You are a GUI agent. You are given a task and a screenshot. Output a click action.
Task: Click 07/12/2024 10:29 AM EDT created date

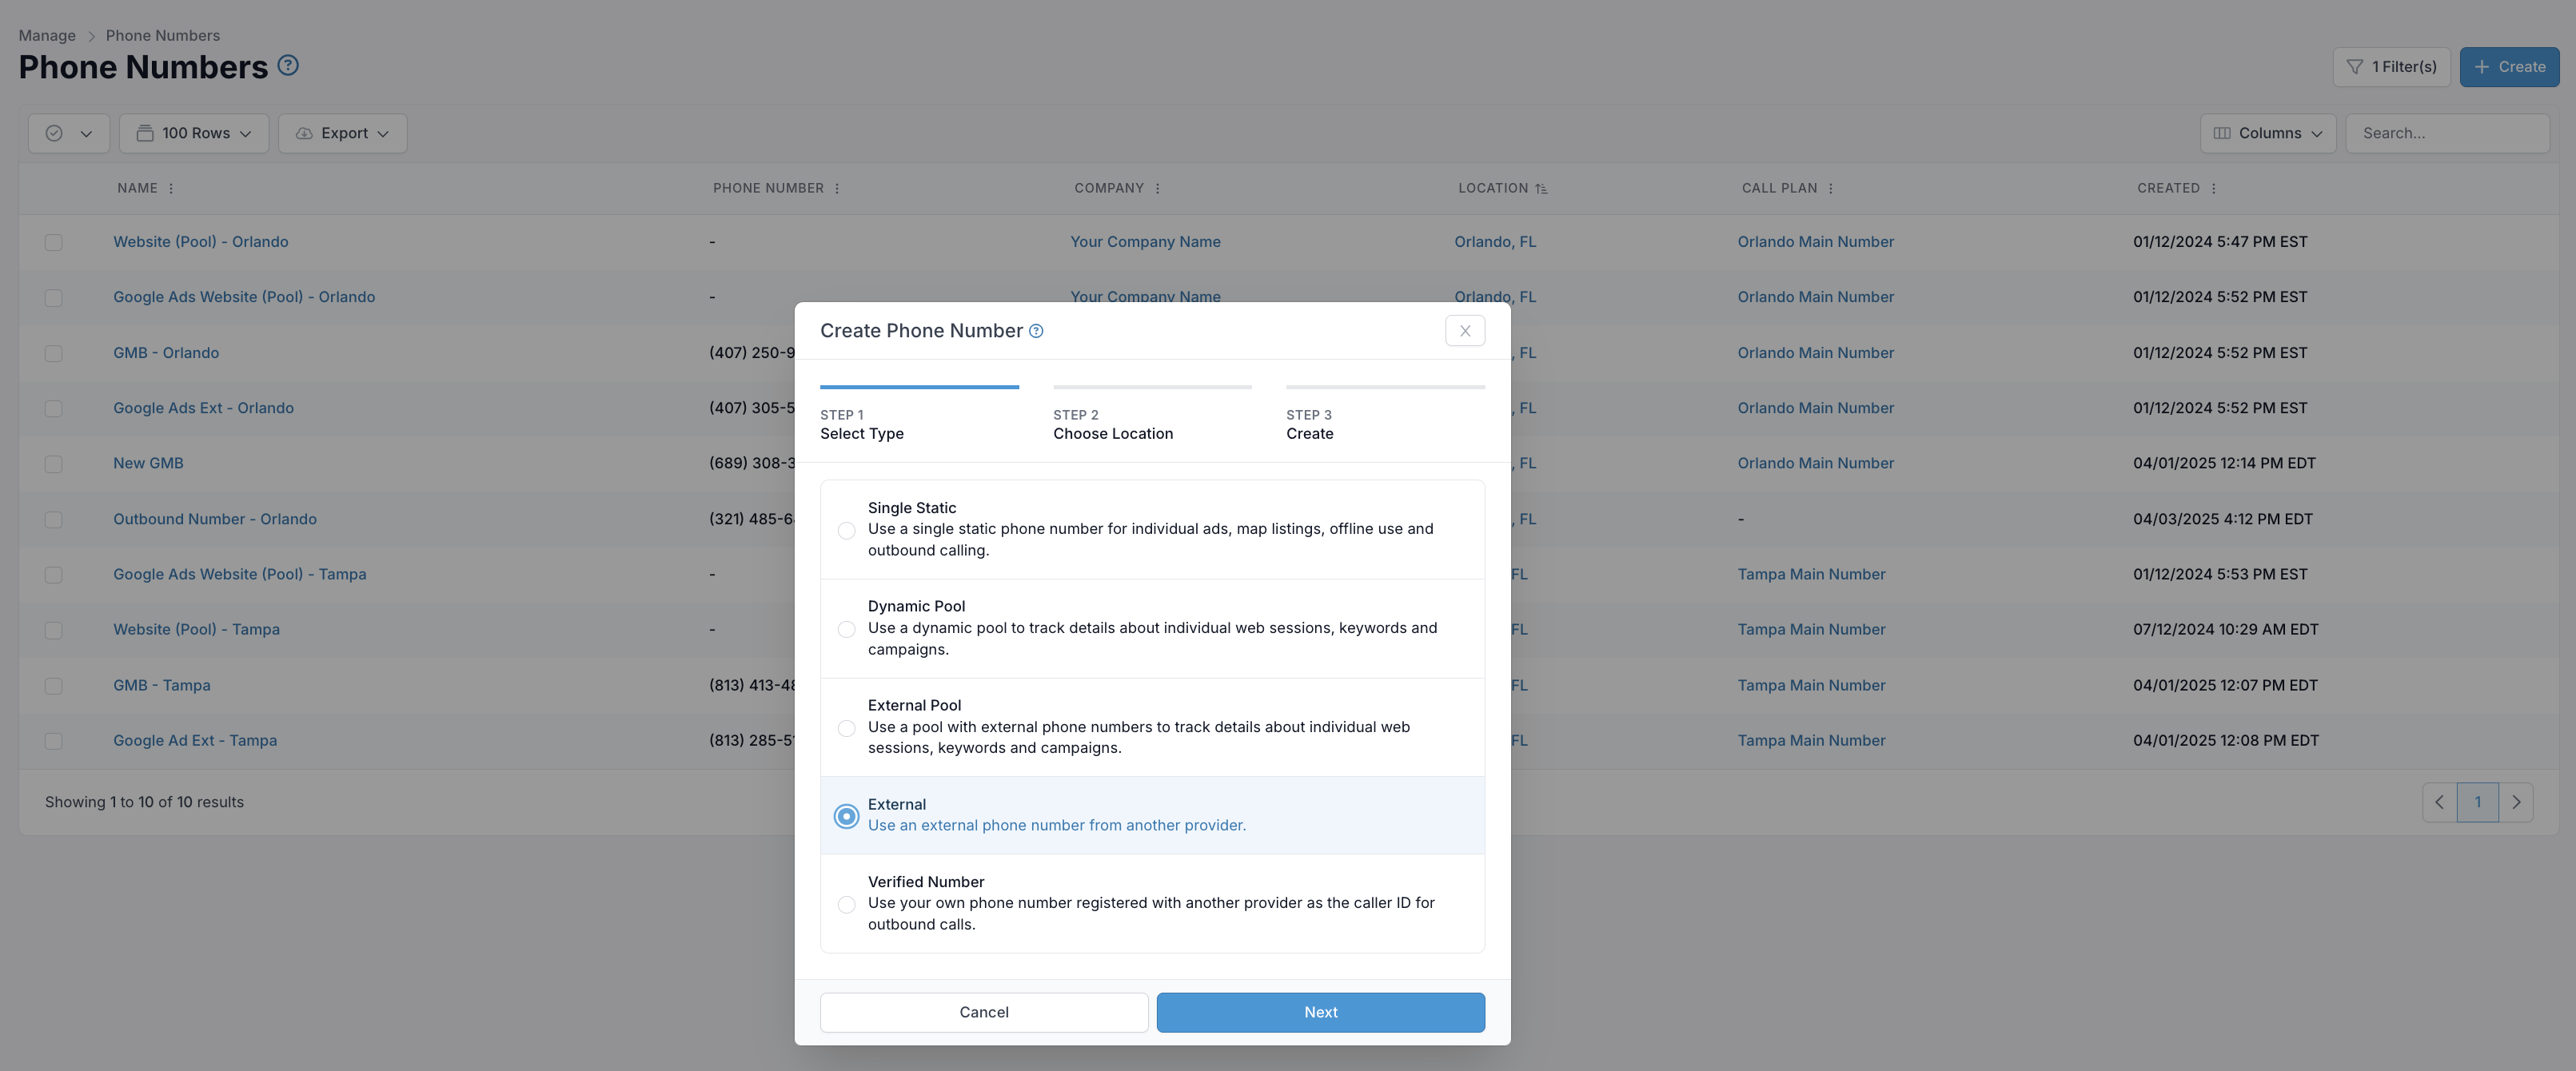point(2225,629)
